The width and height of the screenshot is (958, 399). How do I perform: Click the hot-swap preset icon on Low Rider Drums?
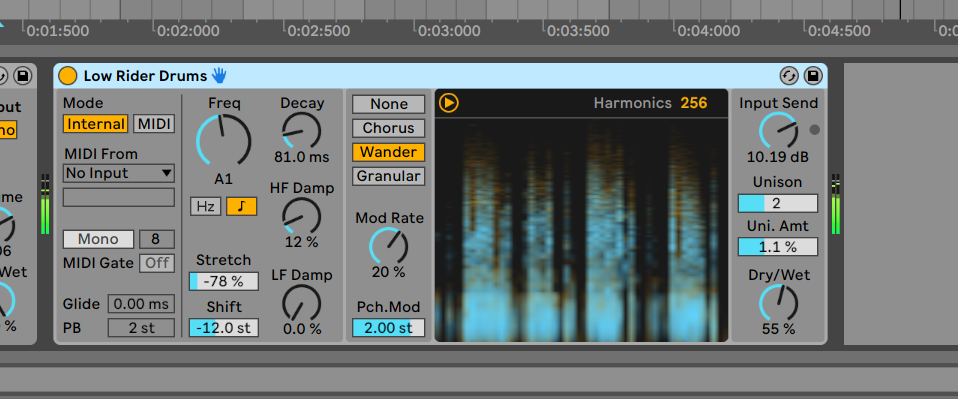coord(789,76)
